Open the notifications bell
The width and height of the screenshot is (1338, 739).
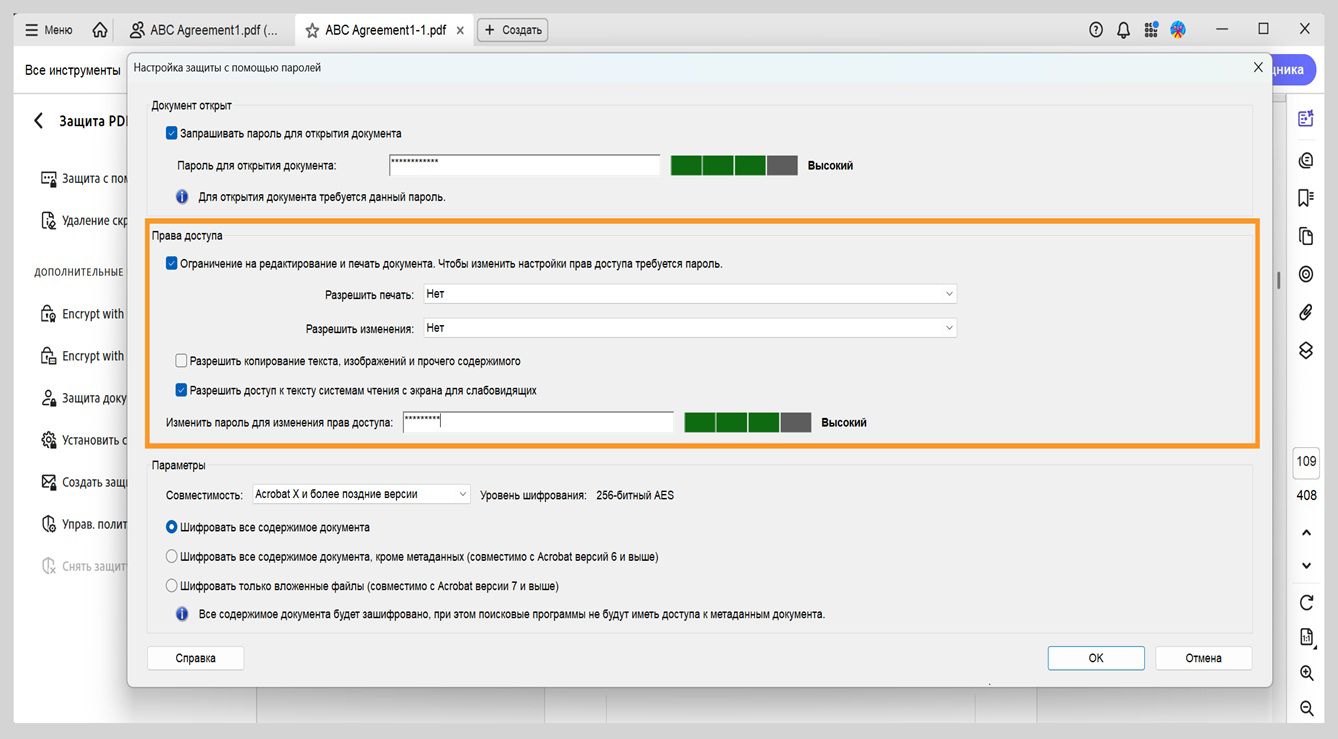tap(1124, 30)
